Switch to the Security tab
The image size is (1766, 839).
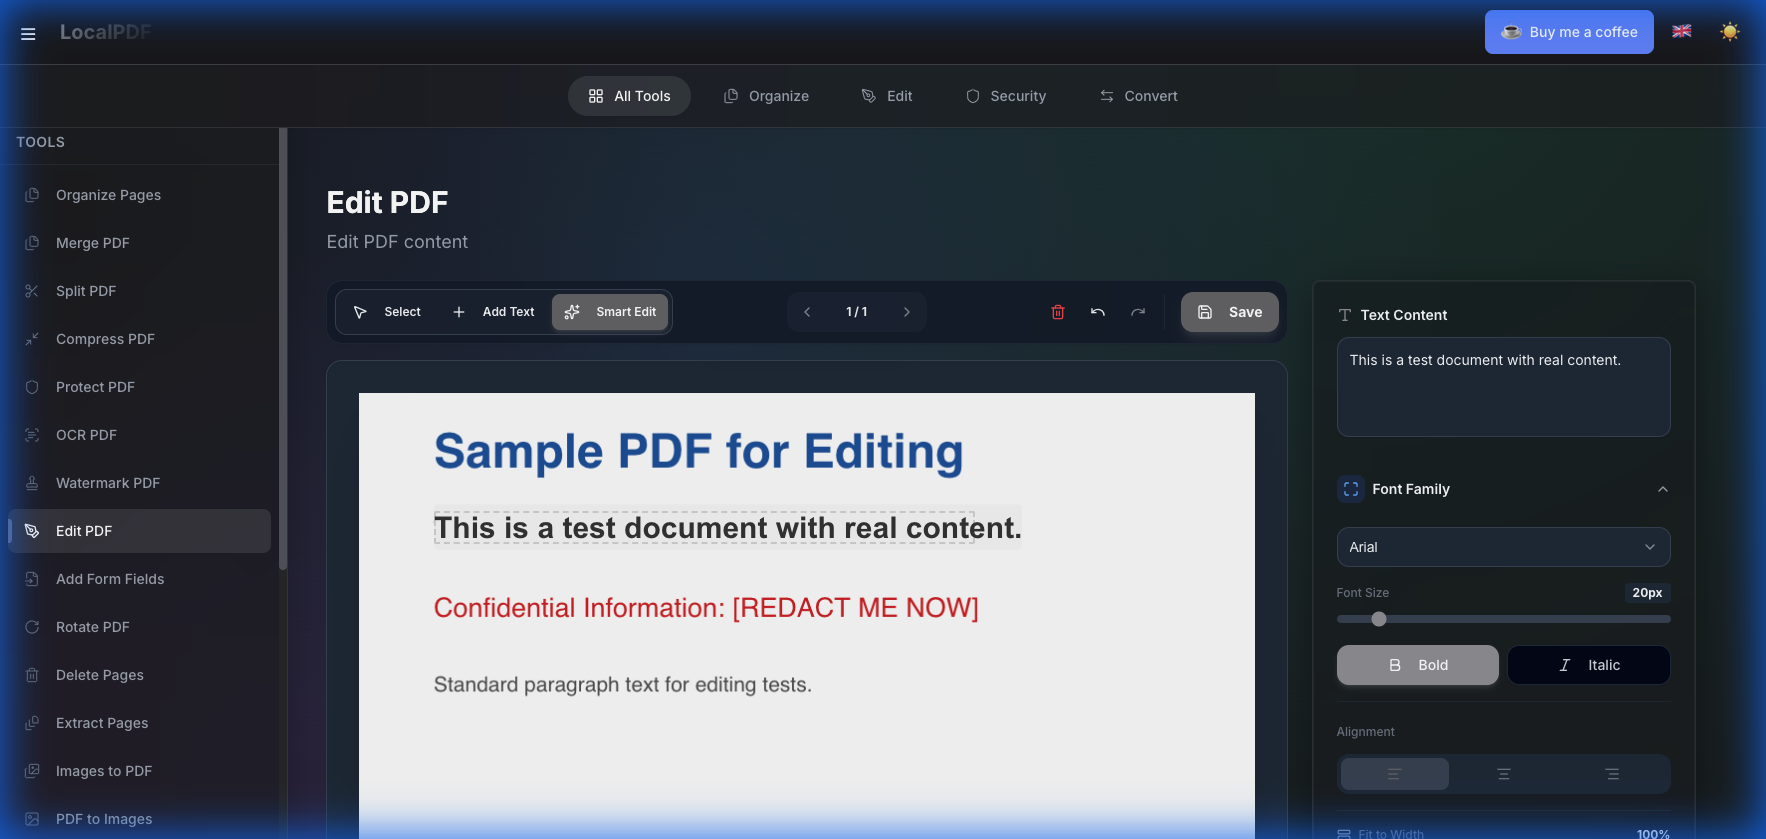tap(1006, 96)
